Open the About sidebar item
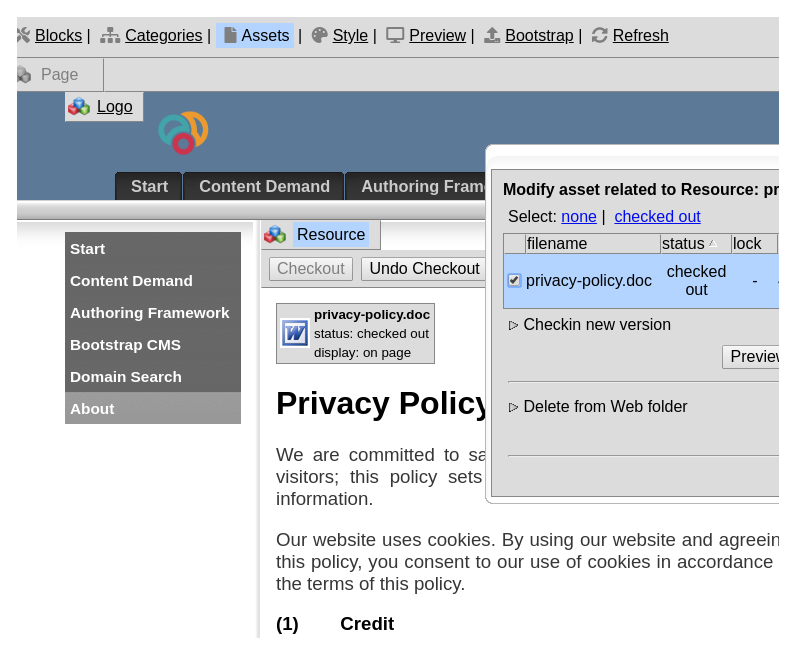Screen dimensions: 797x660 click(92, 409)
